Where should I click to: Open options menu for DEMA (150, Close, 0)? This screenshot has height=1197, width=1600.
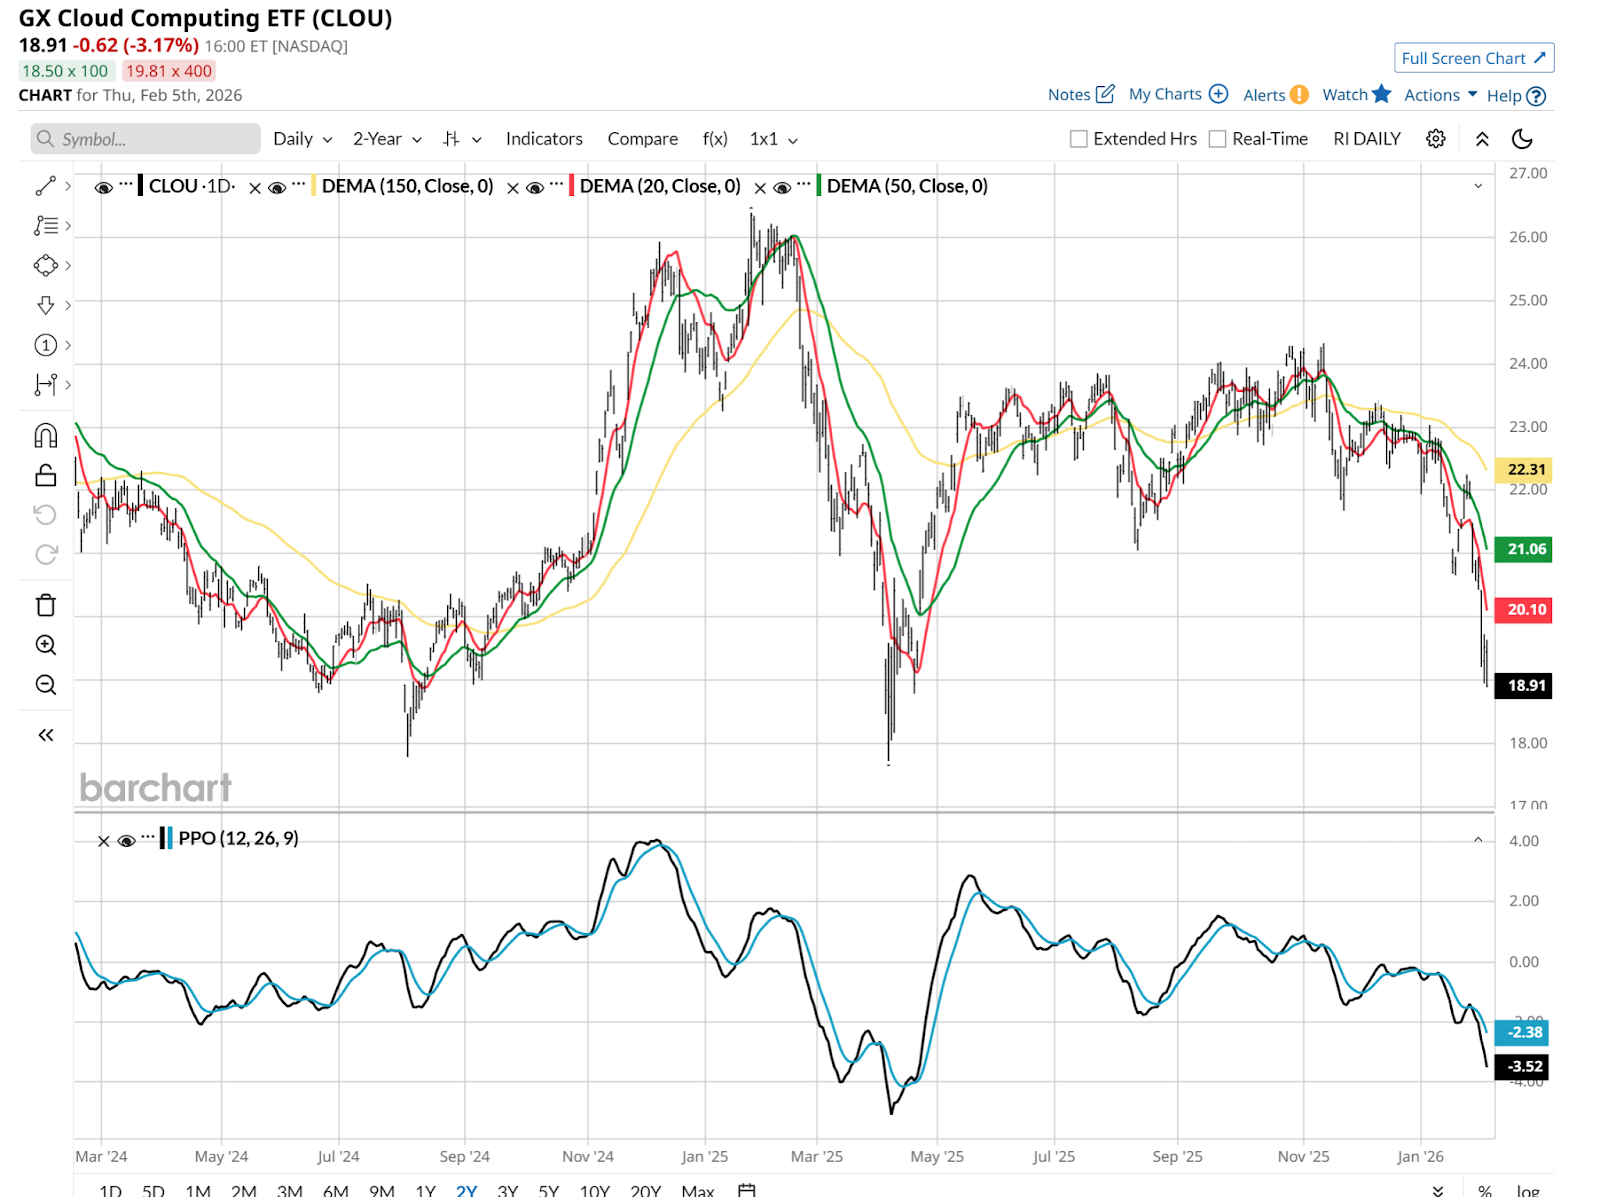298,185
